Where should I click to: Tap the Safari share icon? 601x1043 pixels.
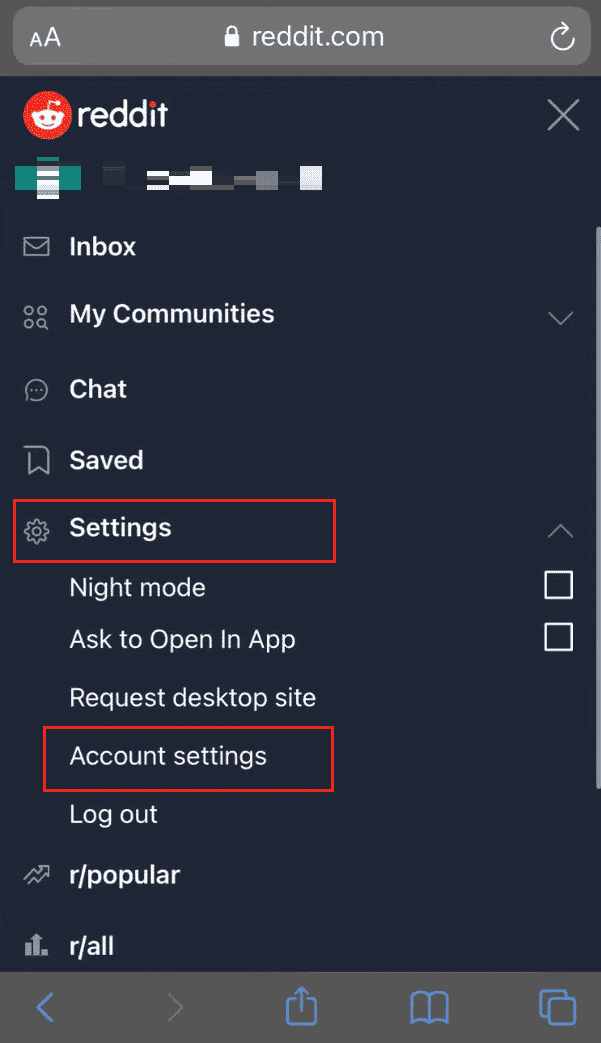(x=301, y=1006)
